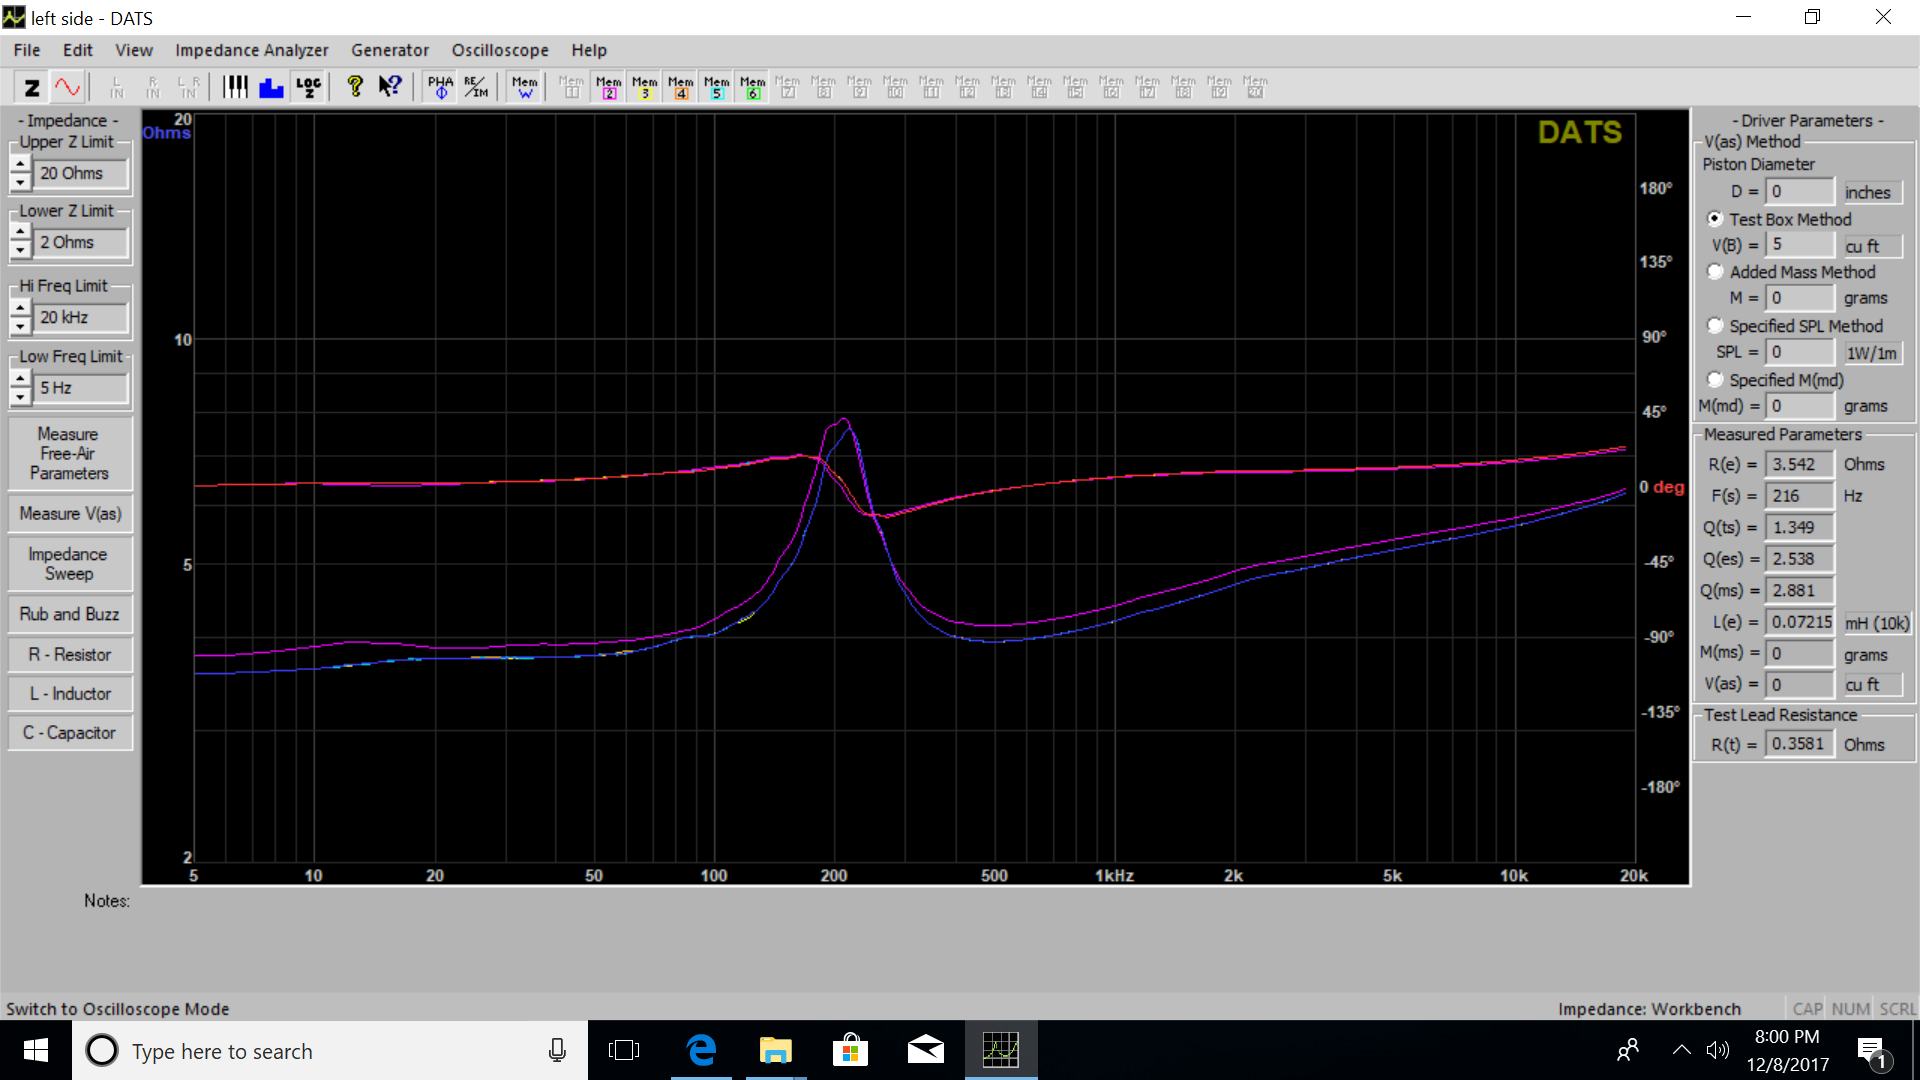Open Microsoft Store from the taskbar

850,1050
